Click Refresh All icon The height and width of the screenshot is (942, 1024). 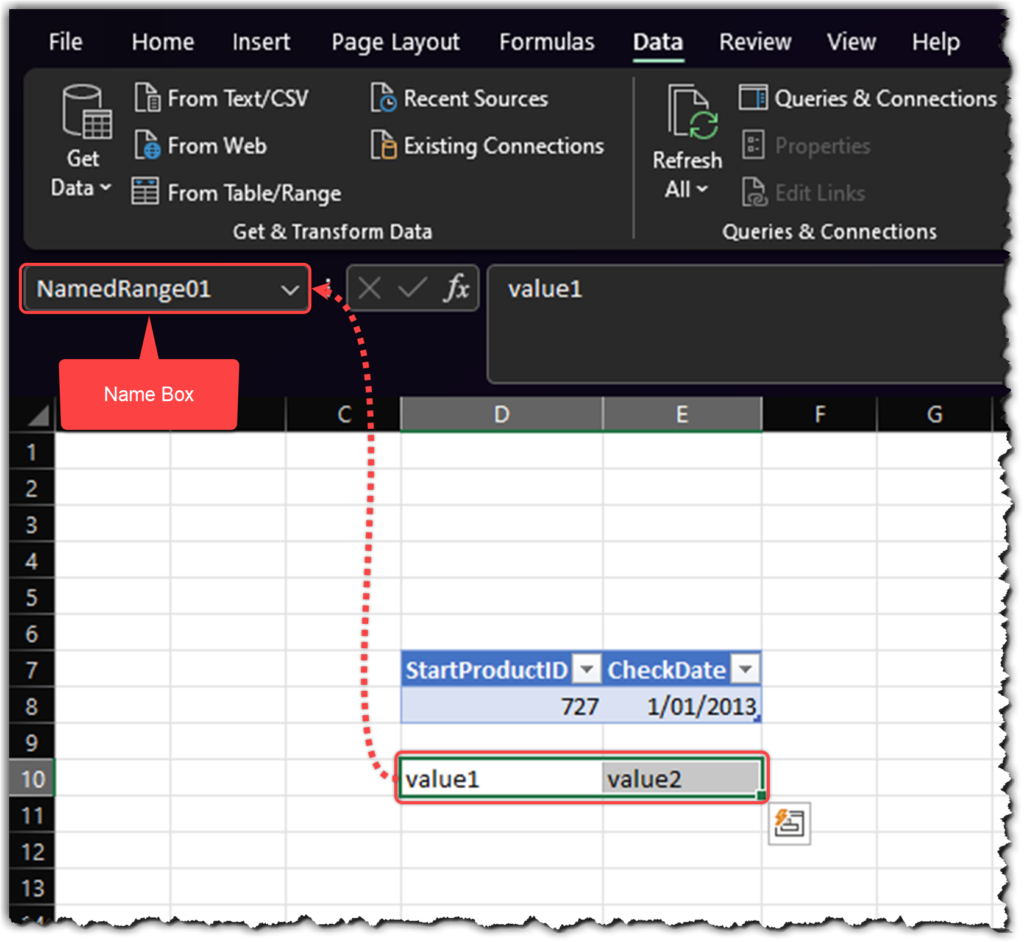[691, 114]
